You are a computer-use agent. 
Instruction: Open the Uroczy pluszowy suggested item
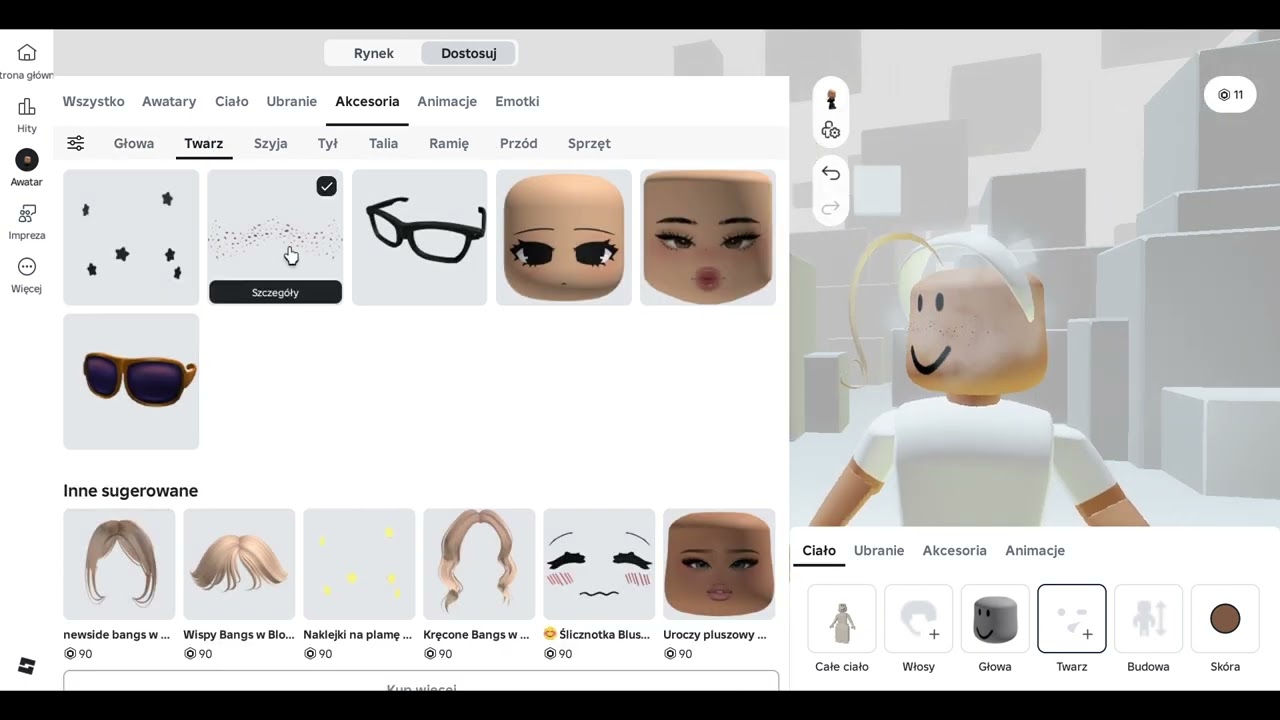pyautogui.click(x=719, y=564)
